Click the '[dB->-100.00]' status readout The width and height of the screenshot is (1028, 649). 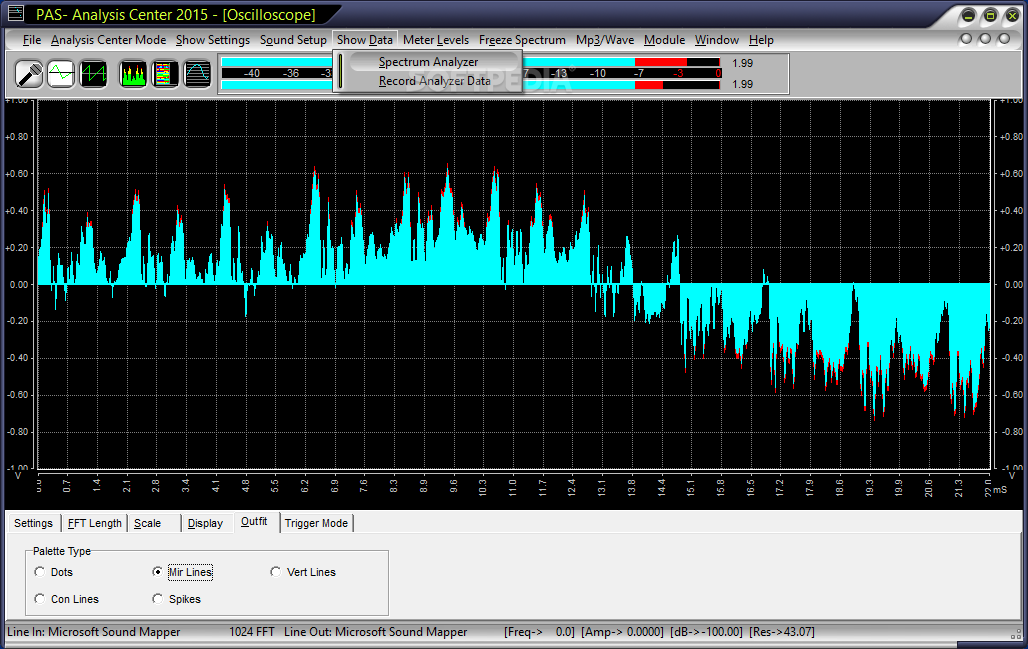[x=706, y=632]
